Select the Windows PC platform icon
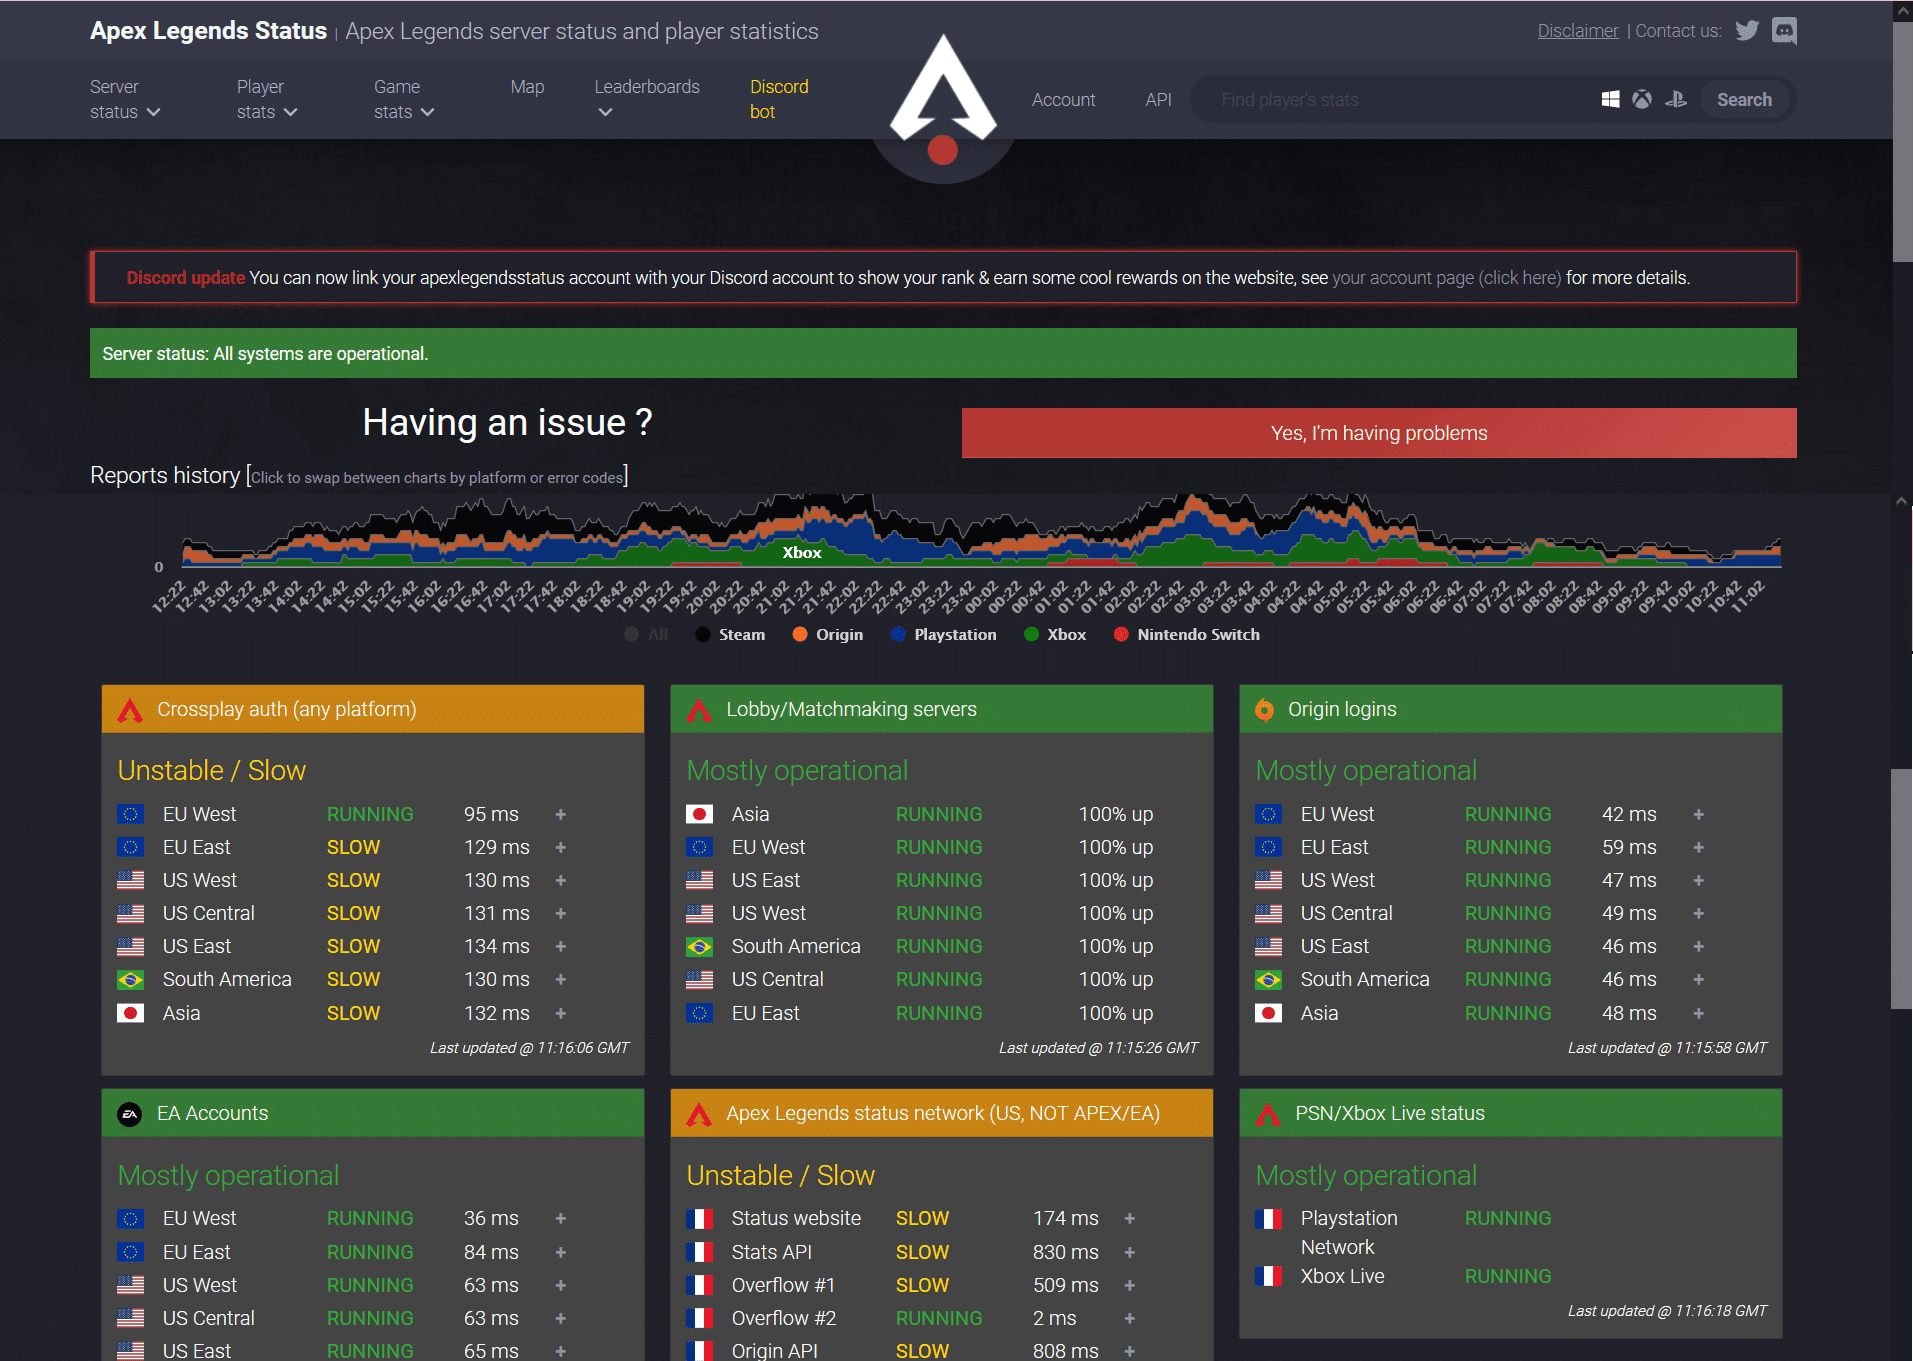 1610,99
